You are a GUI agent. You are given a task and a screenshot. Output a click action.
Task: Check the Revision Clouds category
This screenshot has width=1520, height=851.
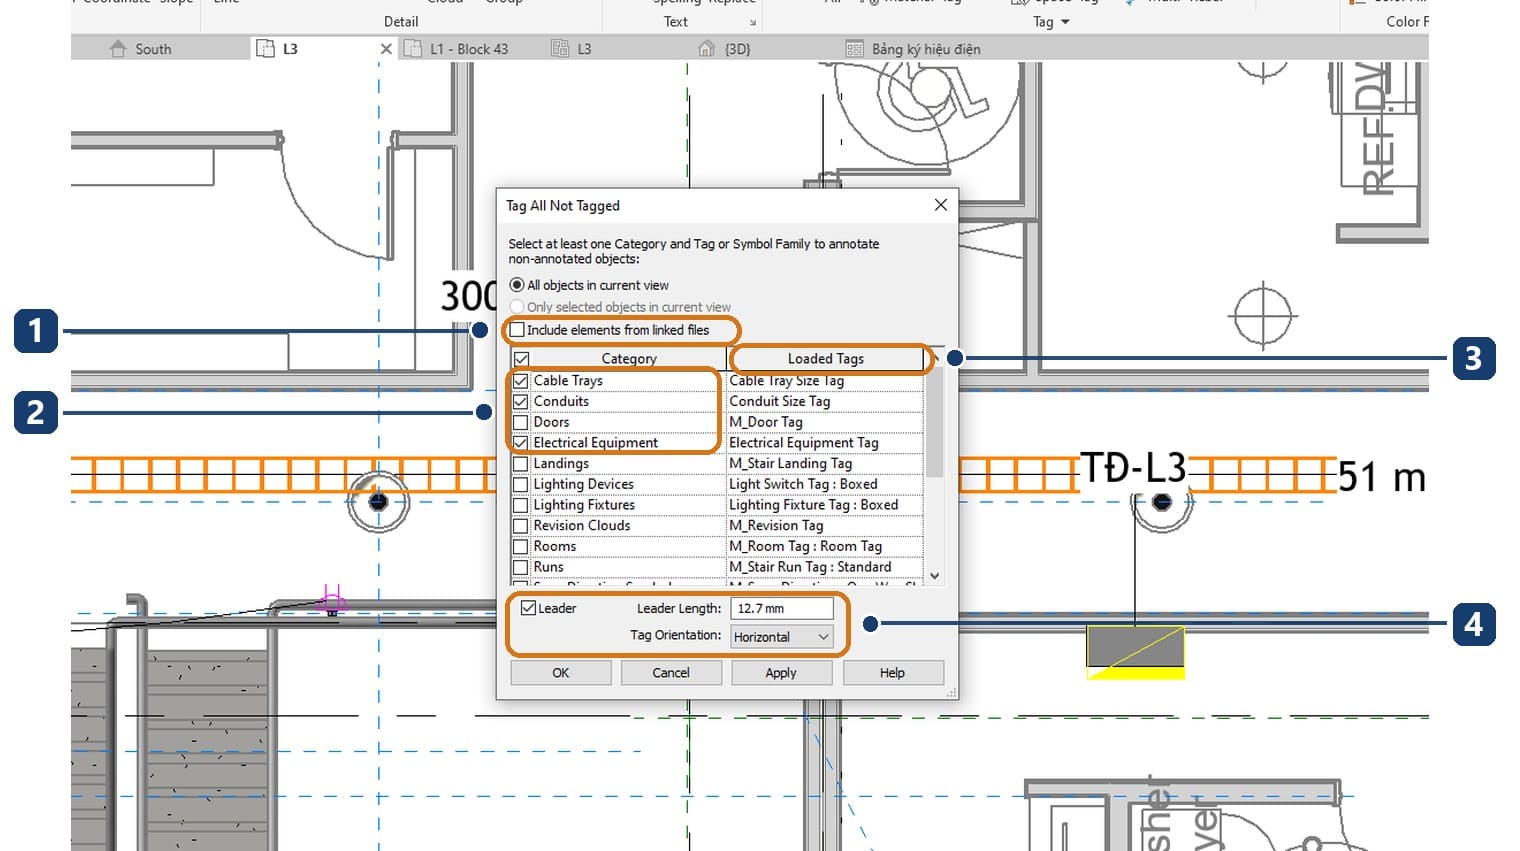(x=521, y=526)
